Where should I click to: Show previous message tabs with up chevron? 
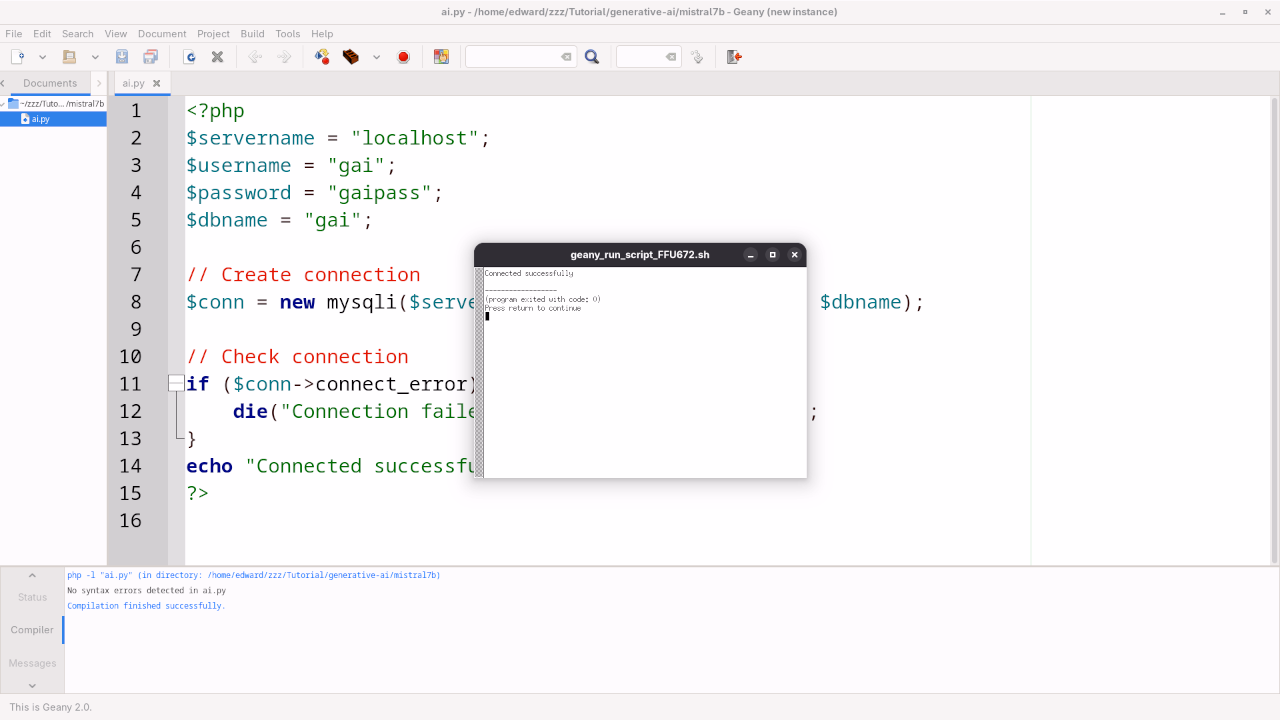pos(32,575)
